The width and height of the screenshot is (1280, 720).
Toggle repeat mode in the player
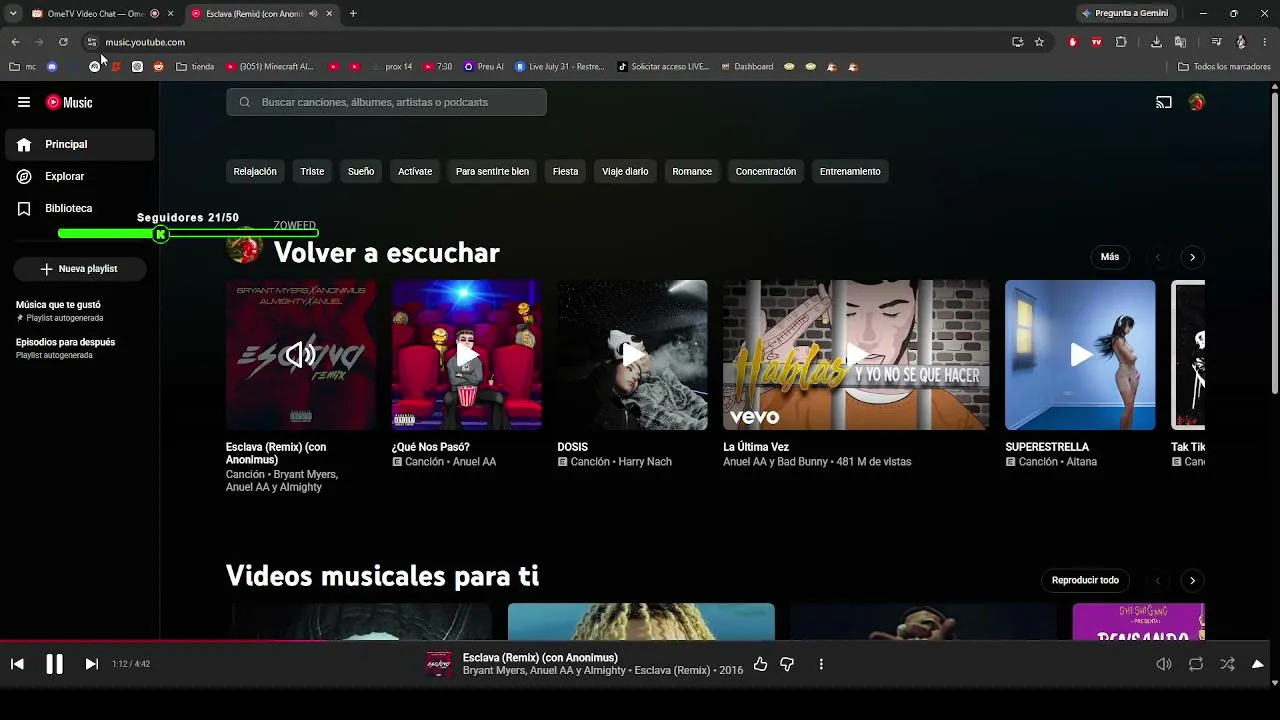click(x=1196, y=664)
